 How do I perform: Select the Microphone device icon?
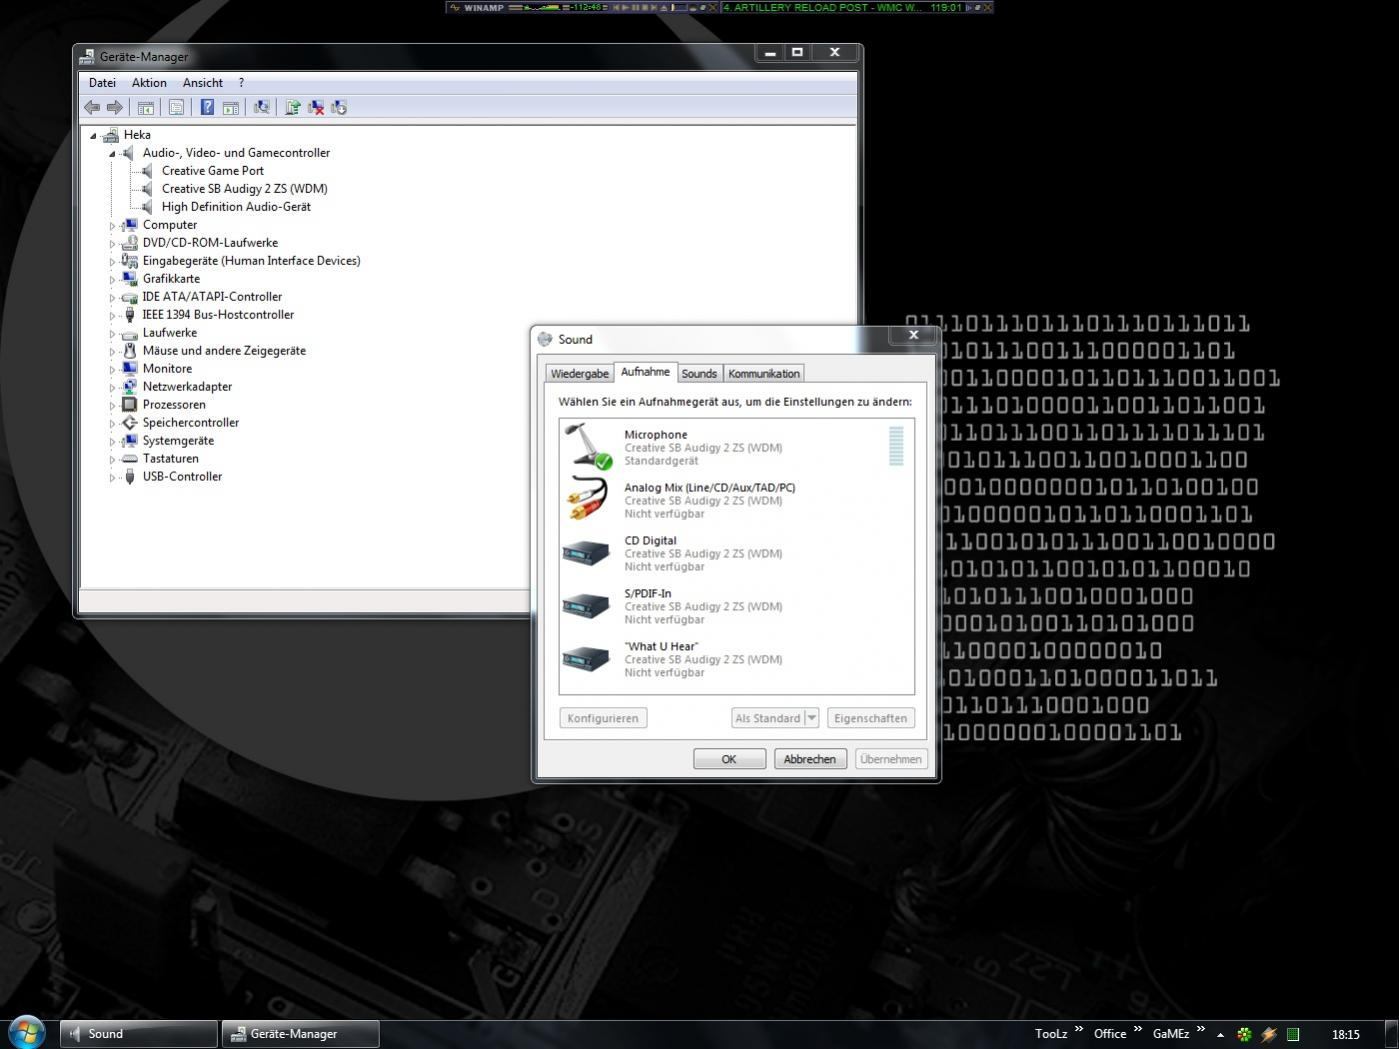(587, 446)
